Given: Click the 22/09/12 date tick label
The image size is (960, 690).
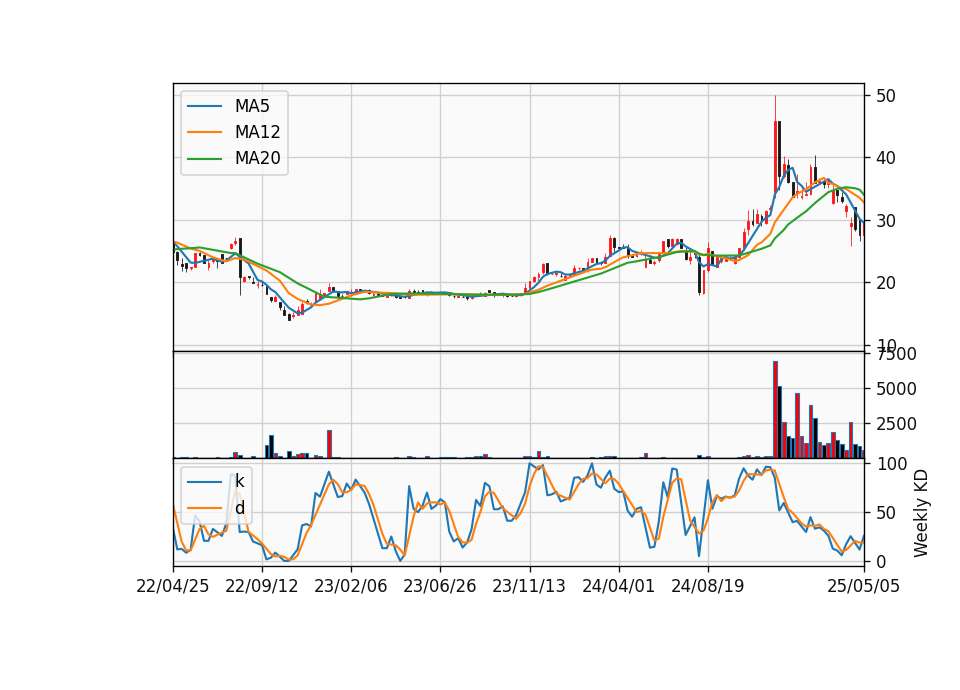Looking at the screenshot, I should point(262,586).
